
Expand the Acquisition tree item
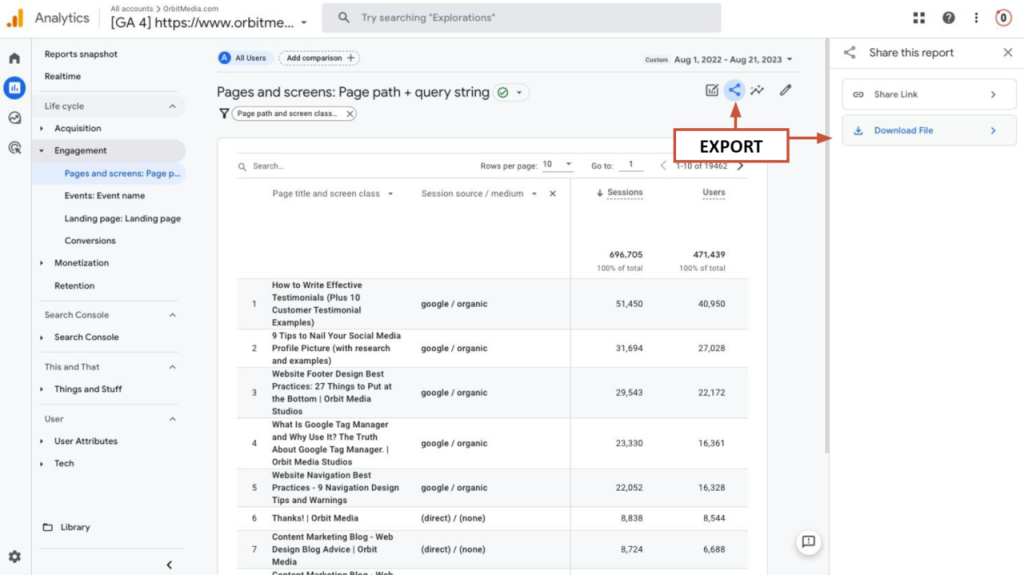(41, 128)
